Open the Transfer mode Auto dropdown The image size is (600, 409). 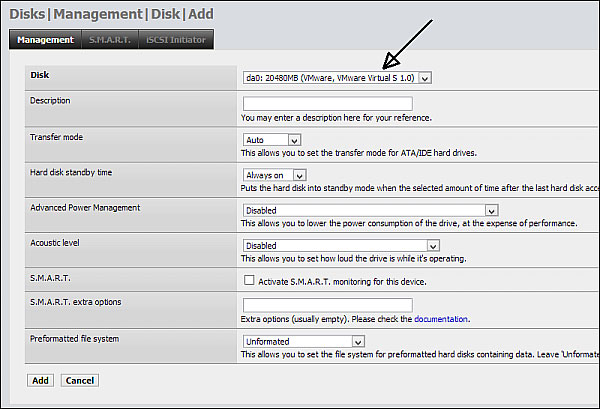coord(272,140)
